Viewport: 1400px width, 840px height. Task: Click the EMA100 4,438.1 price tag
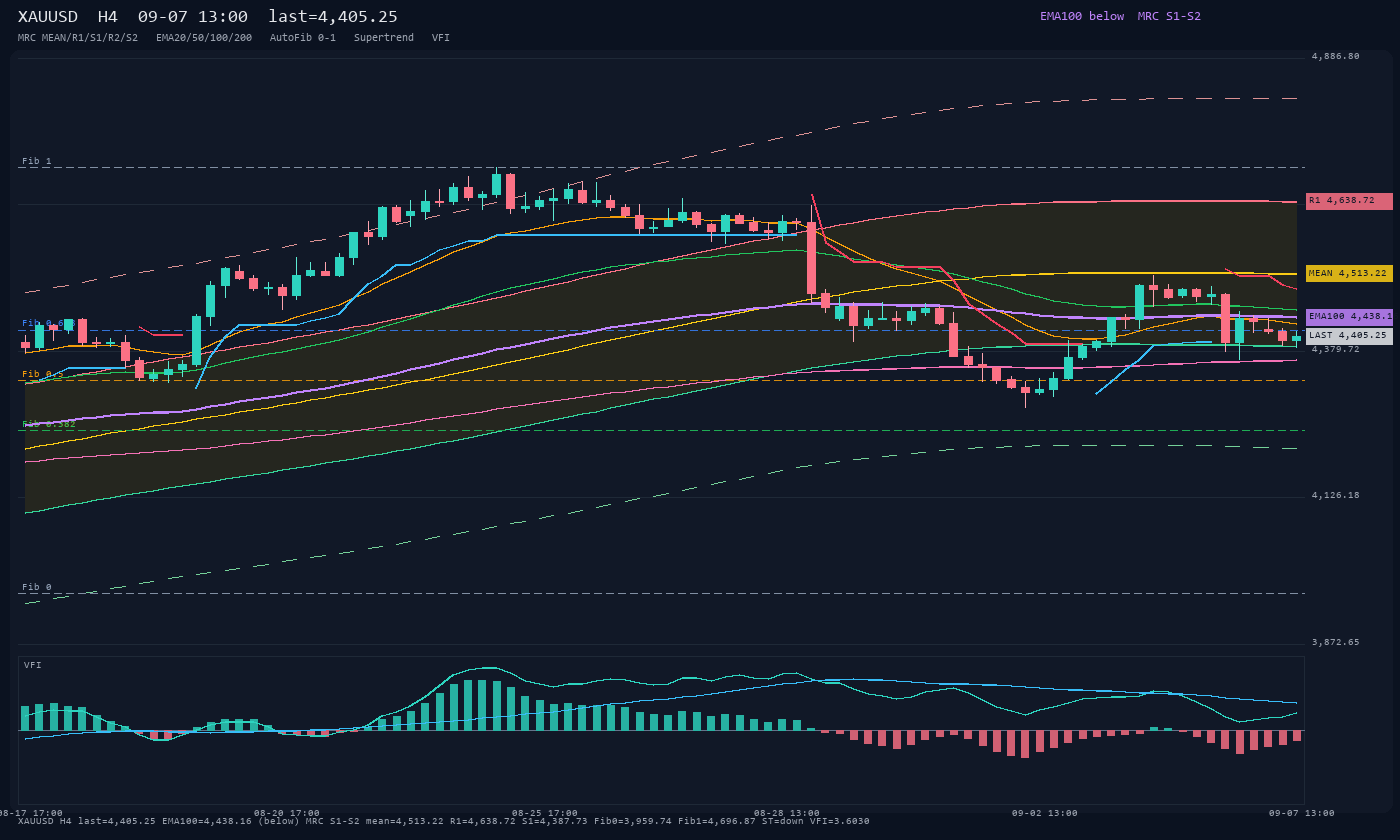tap(1349, 316)
